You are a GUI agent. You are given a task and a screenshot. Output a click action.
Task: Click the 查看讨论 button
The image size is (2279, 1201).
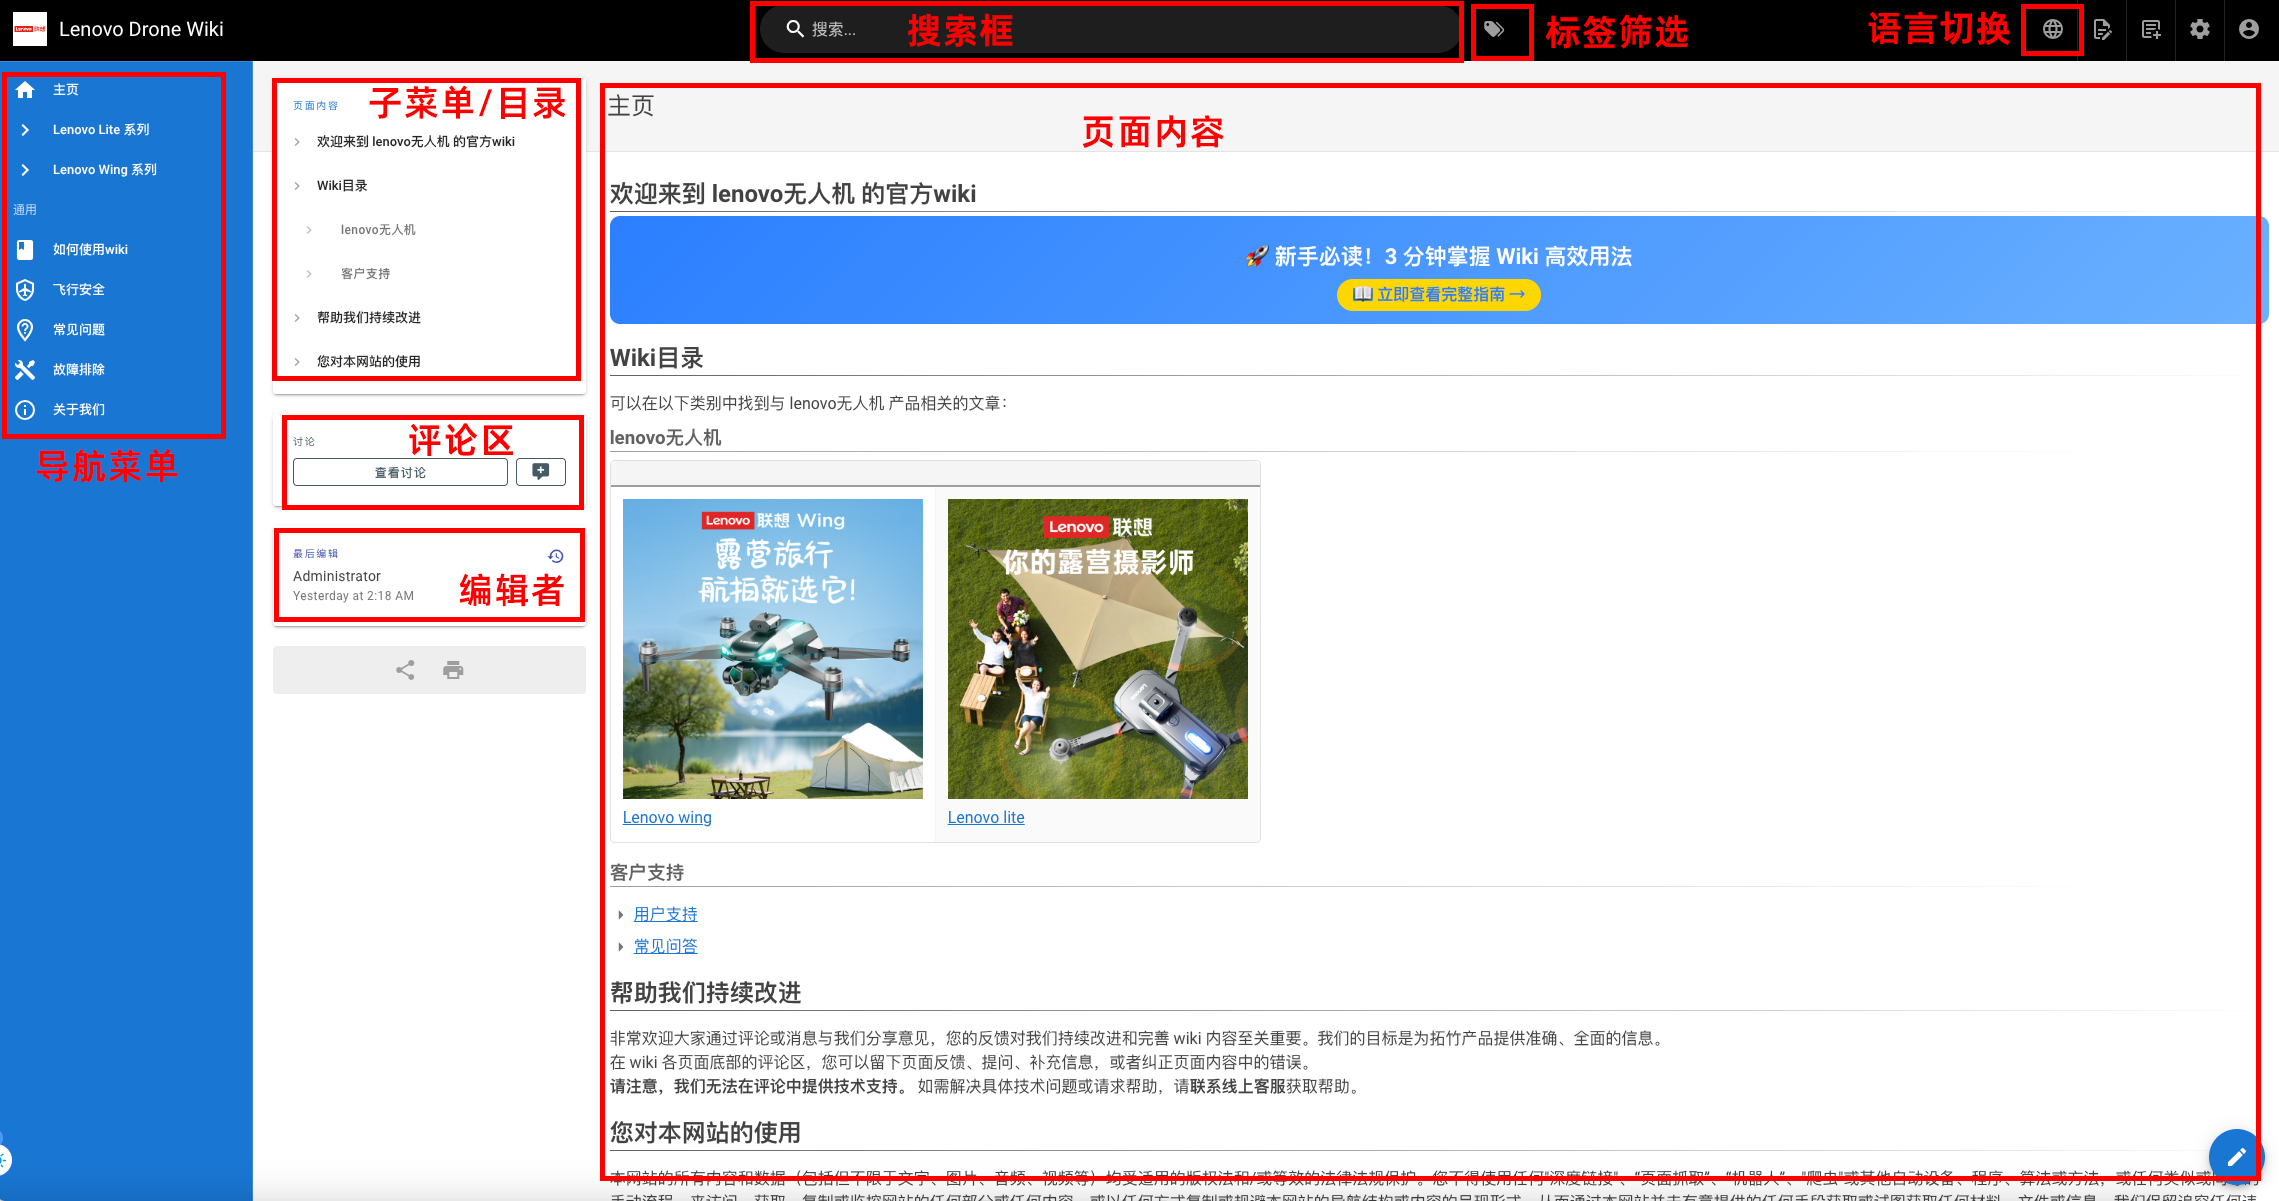tap(400, 473)
